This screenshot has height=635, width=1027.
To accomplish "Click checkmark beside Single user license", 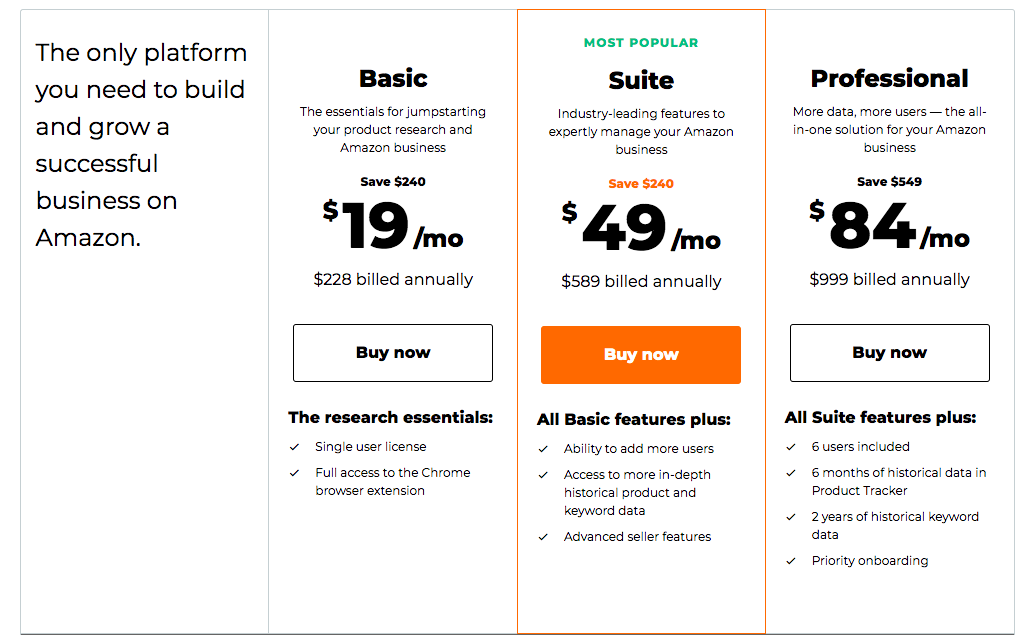I will (x=295, y=447).
